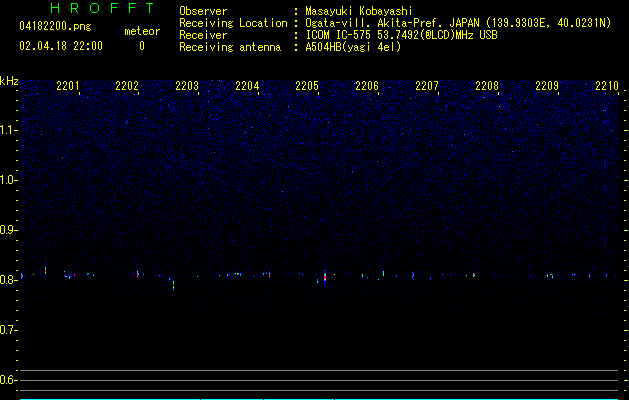629x400 pixels.
Task: Click the 2204 time marker
Action: [x=247, y=86]
